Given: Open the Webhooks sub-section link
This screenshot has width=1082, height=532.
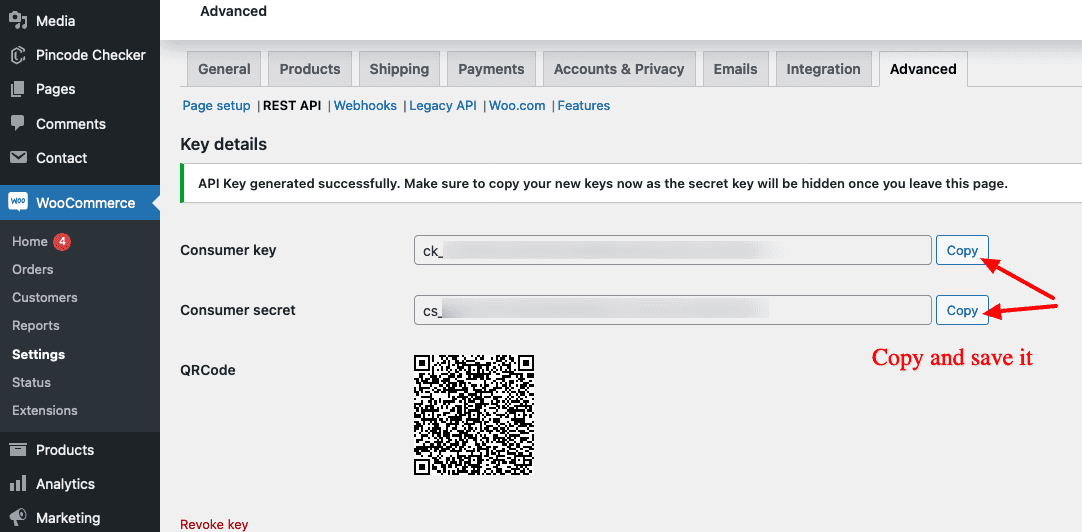Looking at the screenshot, I should pyautogui.click(x=365, y=105).
